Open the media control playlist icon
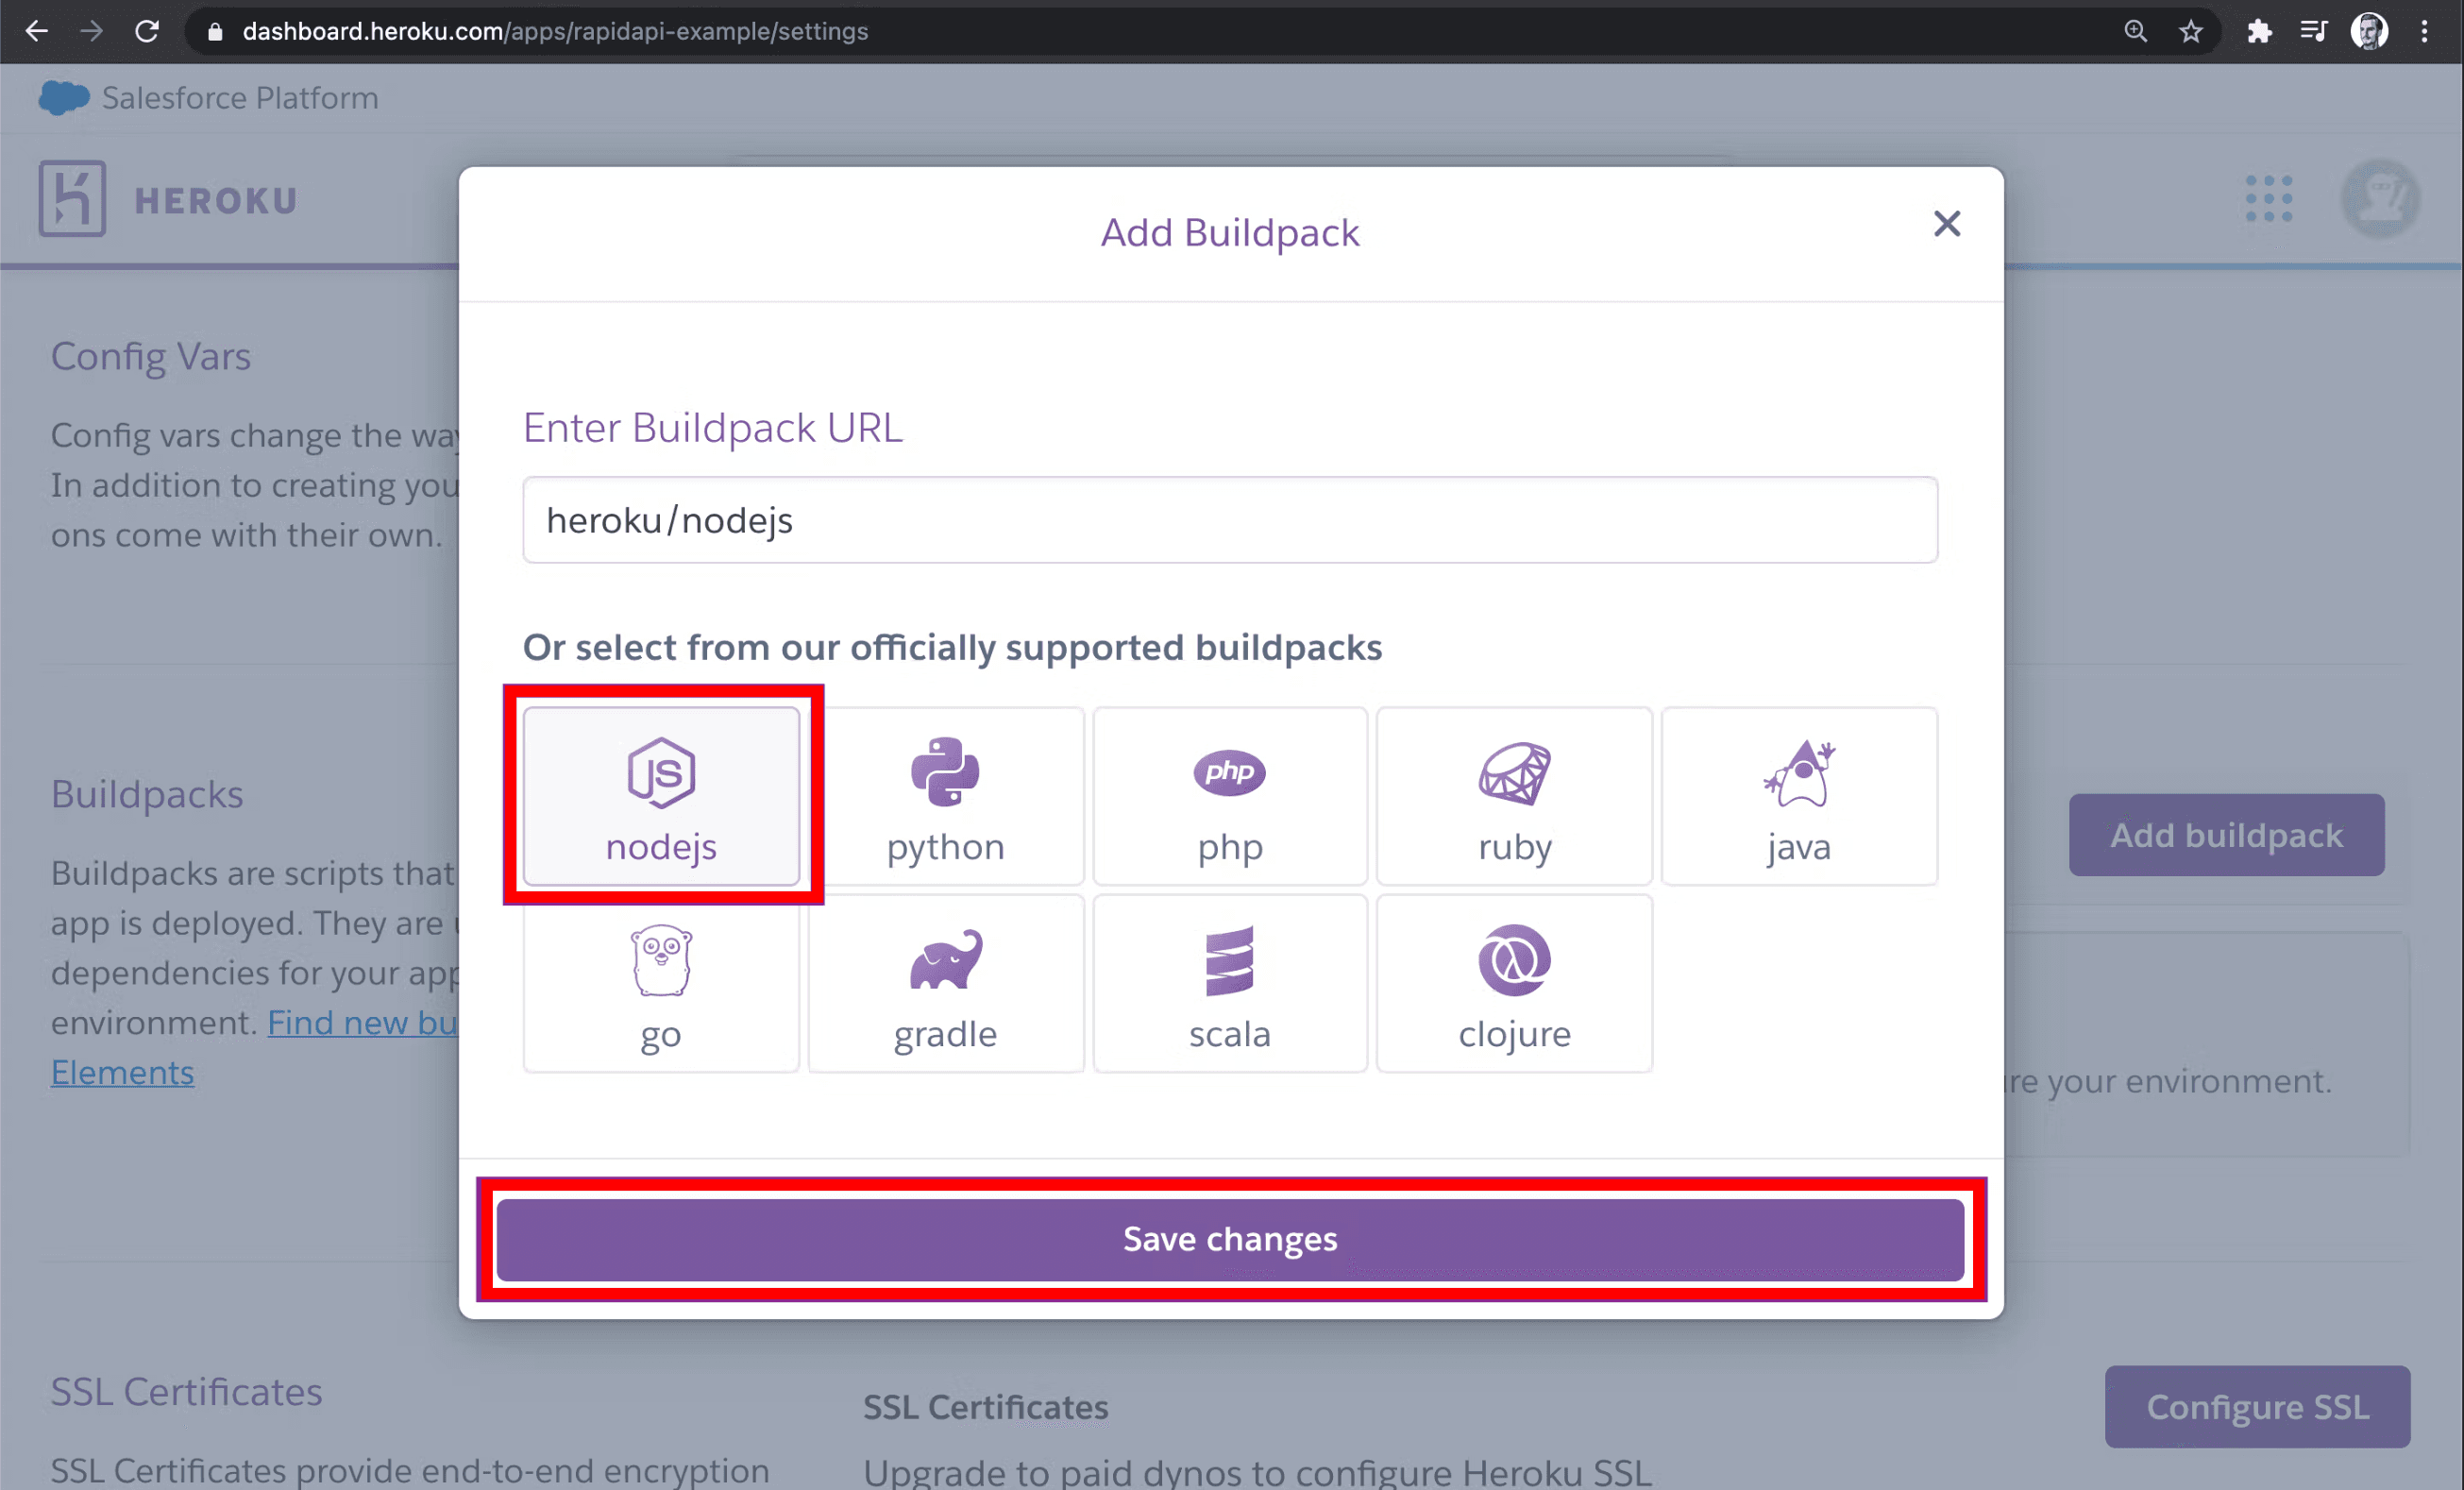The height and width of the screenshot is (1490, 2464). pos(2313,31)
